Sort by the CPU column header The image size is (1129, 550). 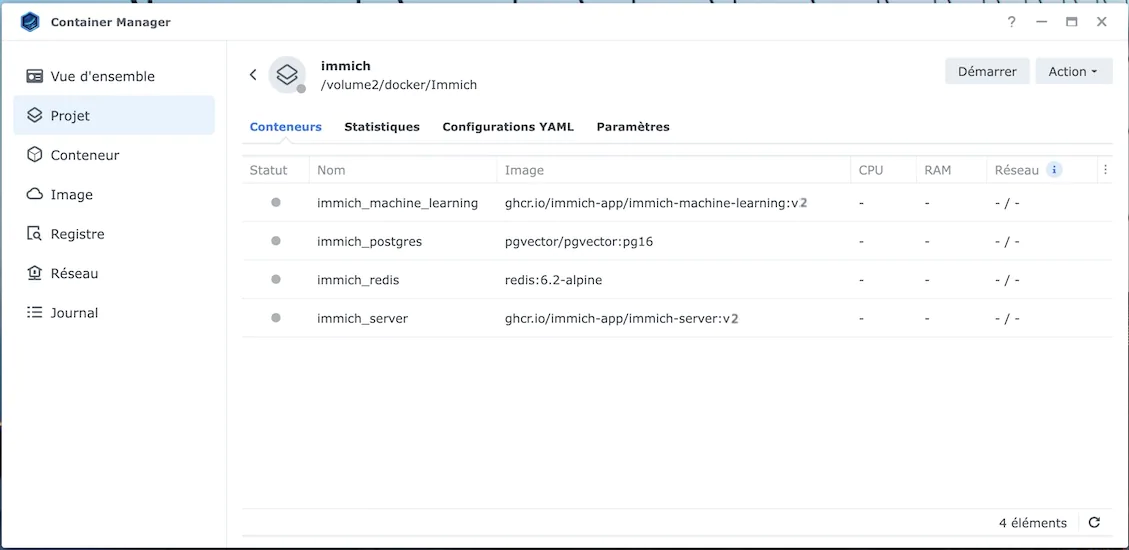[871, 170]
